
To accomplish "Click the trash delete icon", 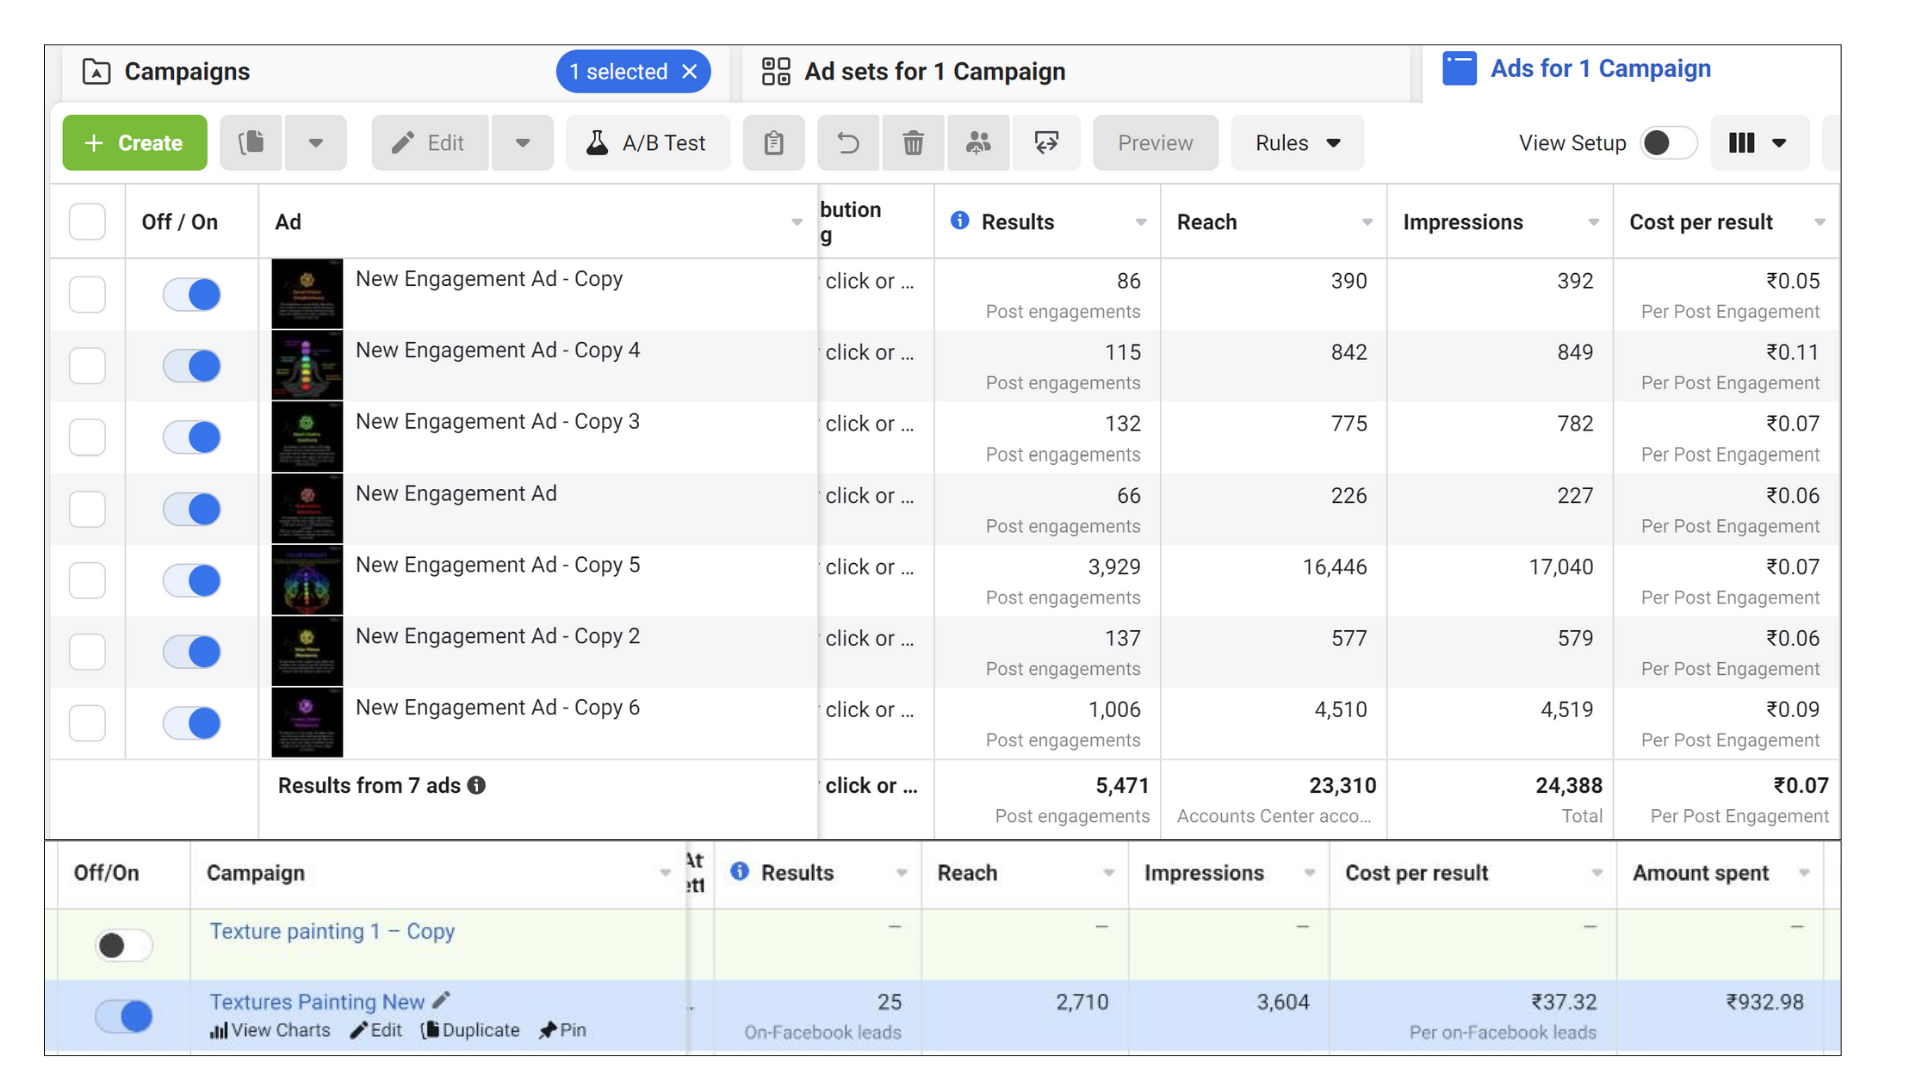I will pyautogui.click(x=913, y=143).
